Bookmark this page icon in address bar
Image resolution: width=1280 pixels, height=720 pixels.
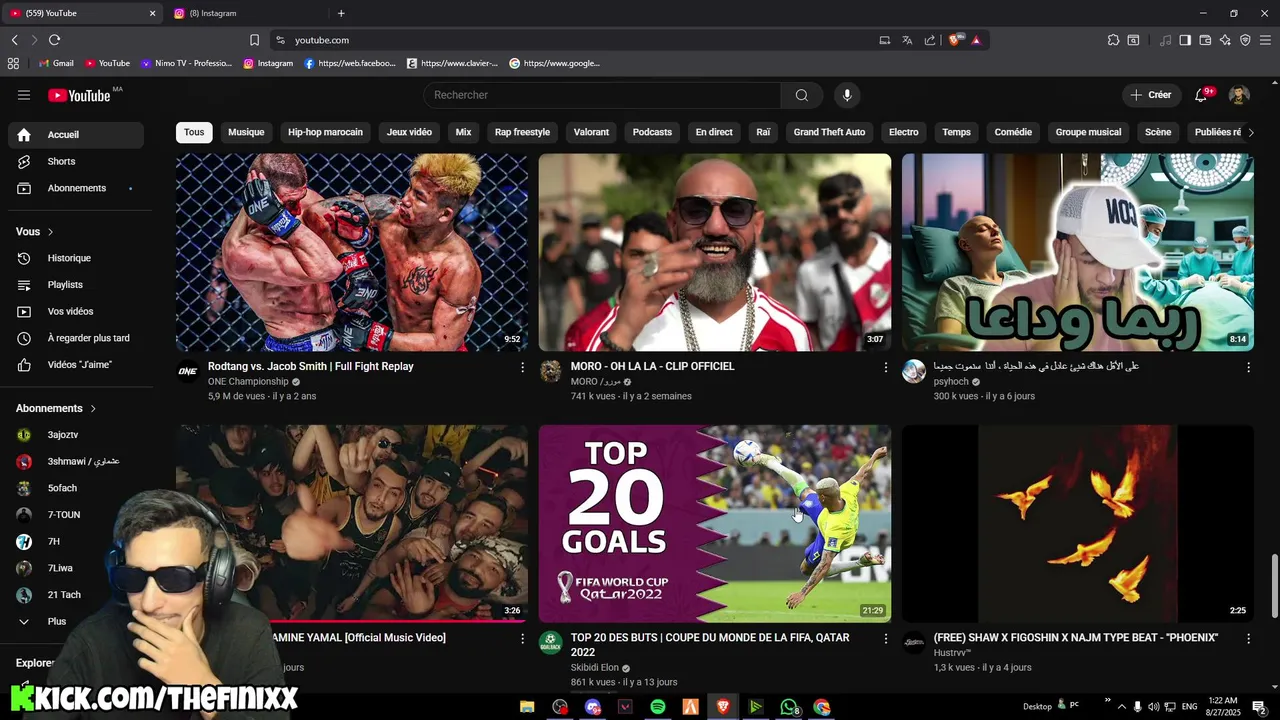254,40
